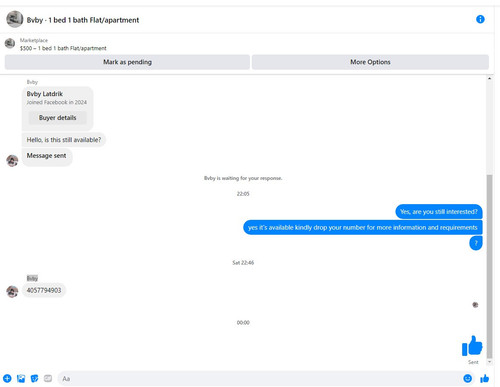The height and width of the screenshot is (387, 500).
Task: Click the chat vertical scrollbar thumb
Action: pyautogui.click(x=489, y=266)
